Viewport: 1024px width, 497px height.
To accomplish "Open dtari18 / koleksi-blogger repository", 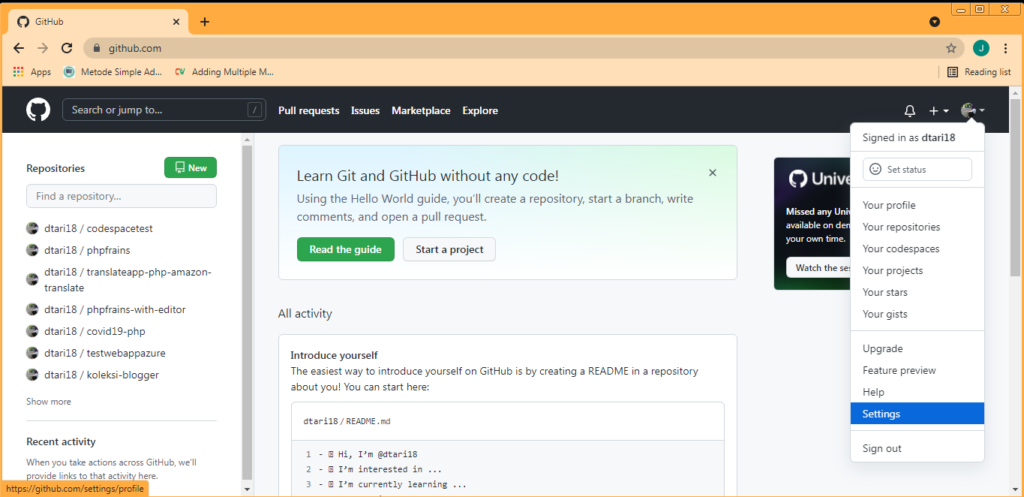I will point(101,374).
